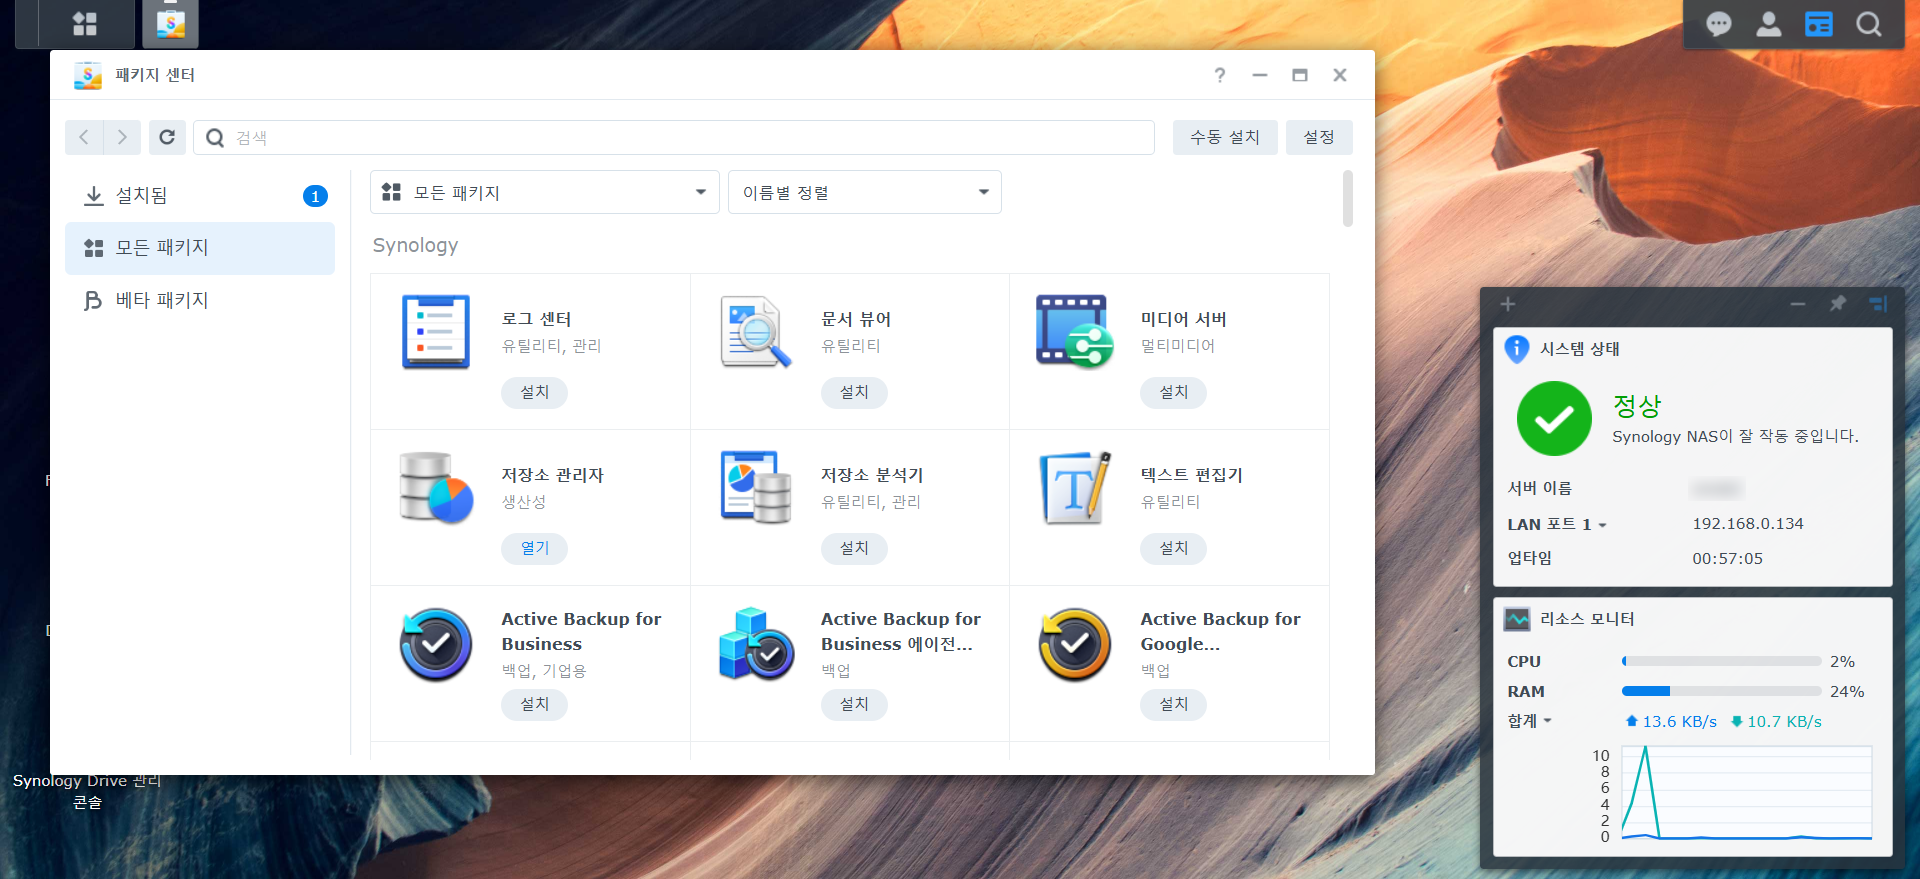Click the 텍스트 편집기 title text

click(x=1191, y=475)
